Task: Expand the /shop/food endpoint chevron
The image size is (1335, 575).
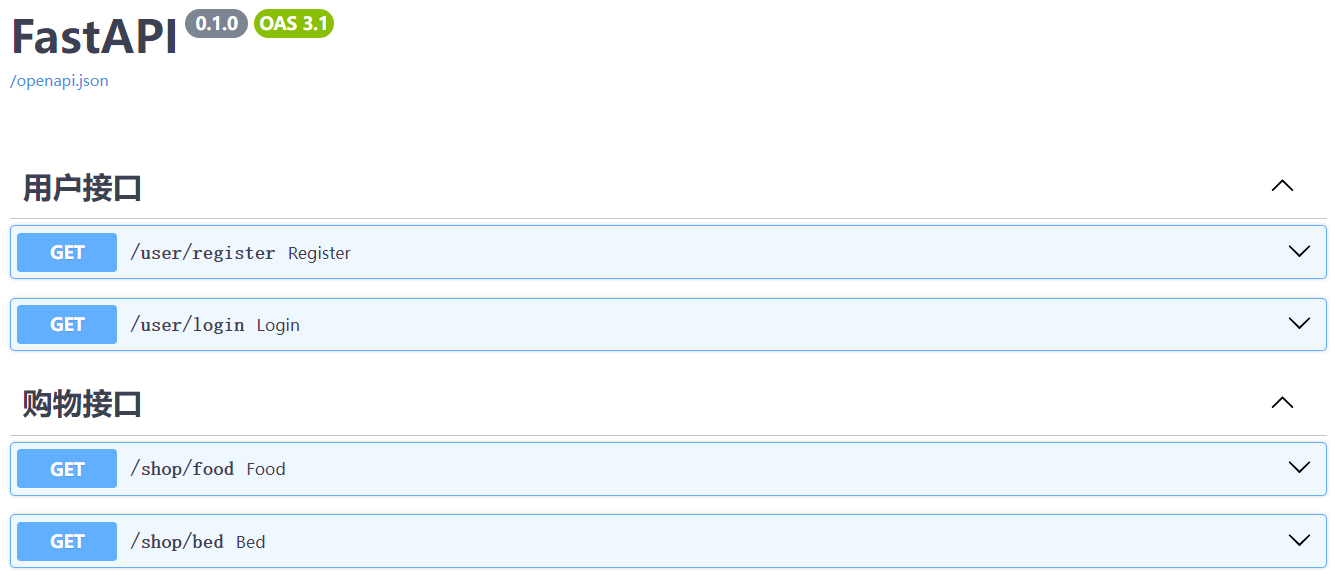Action: 1299,467
